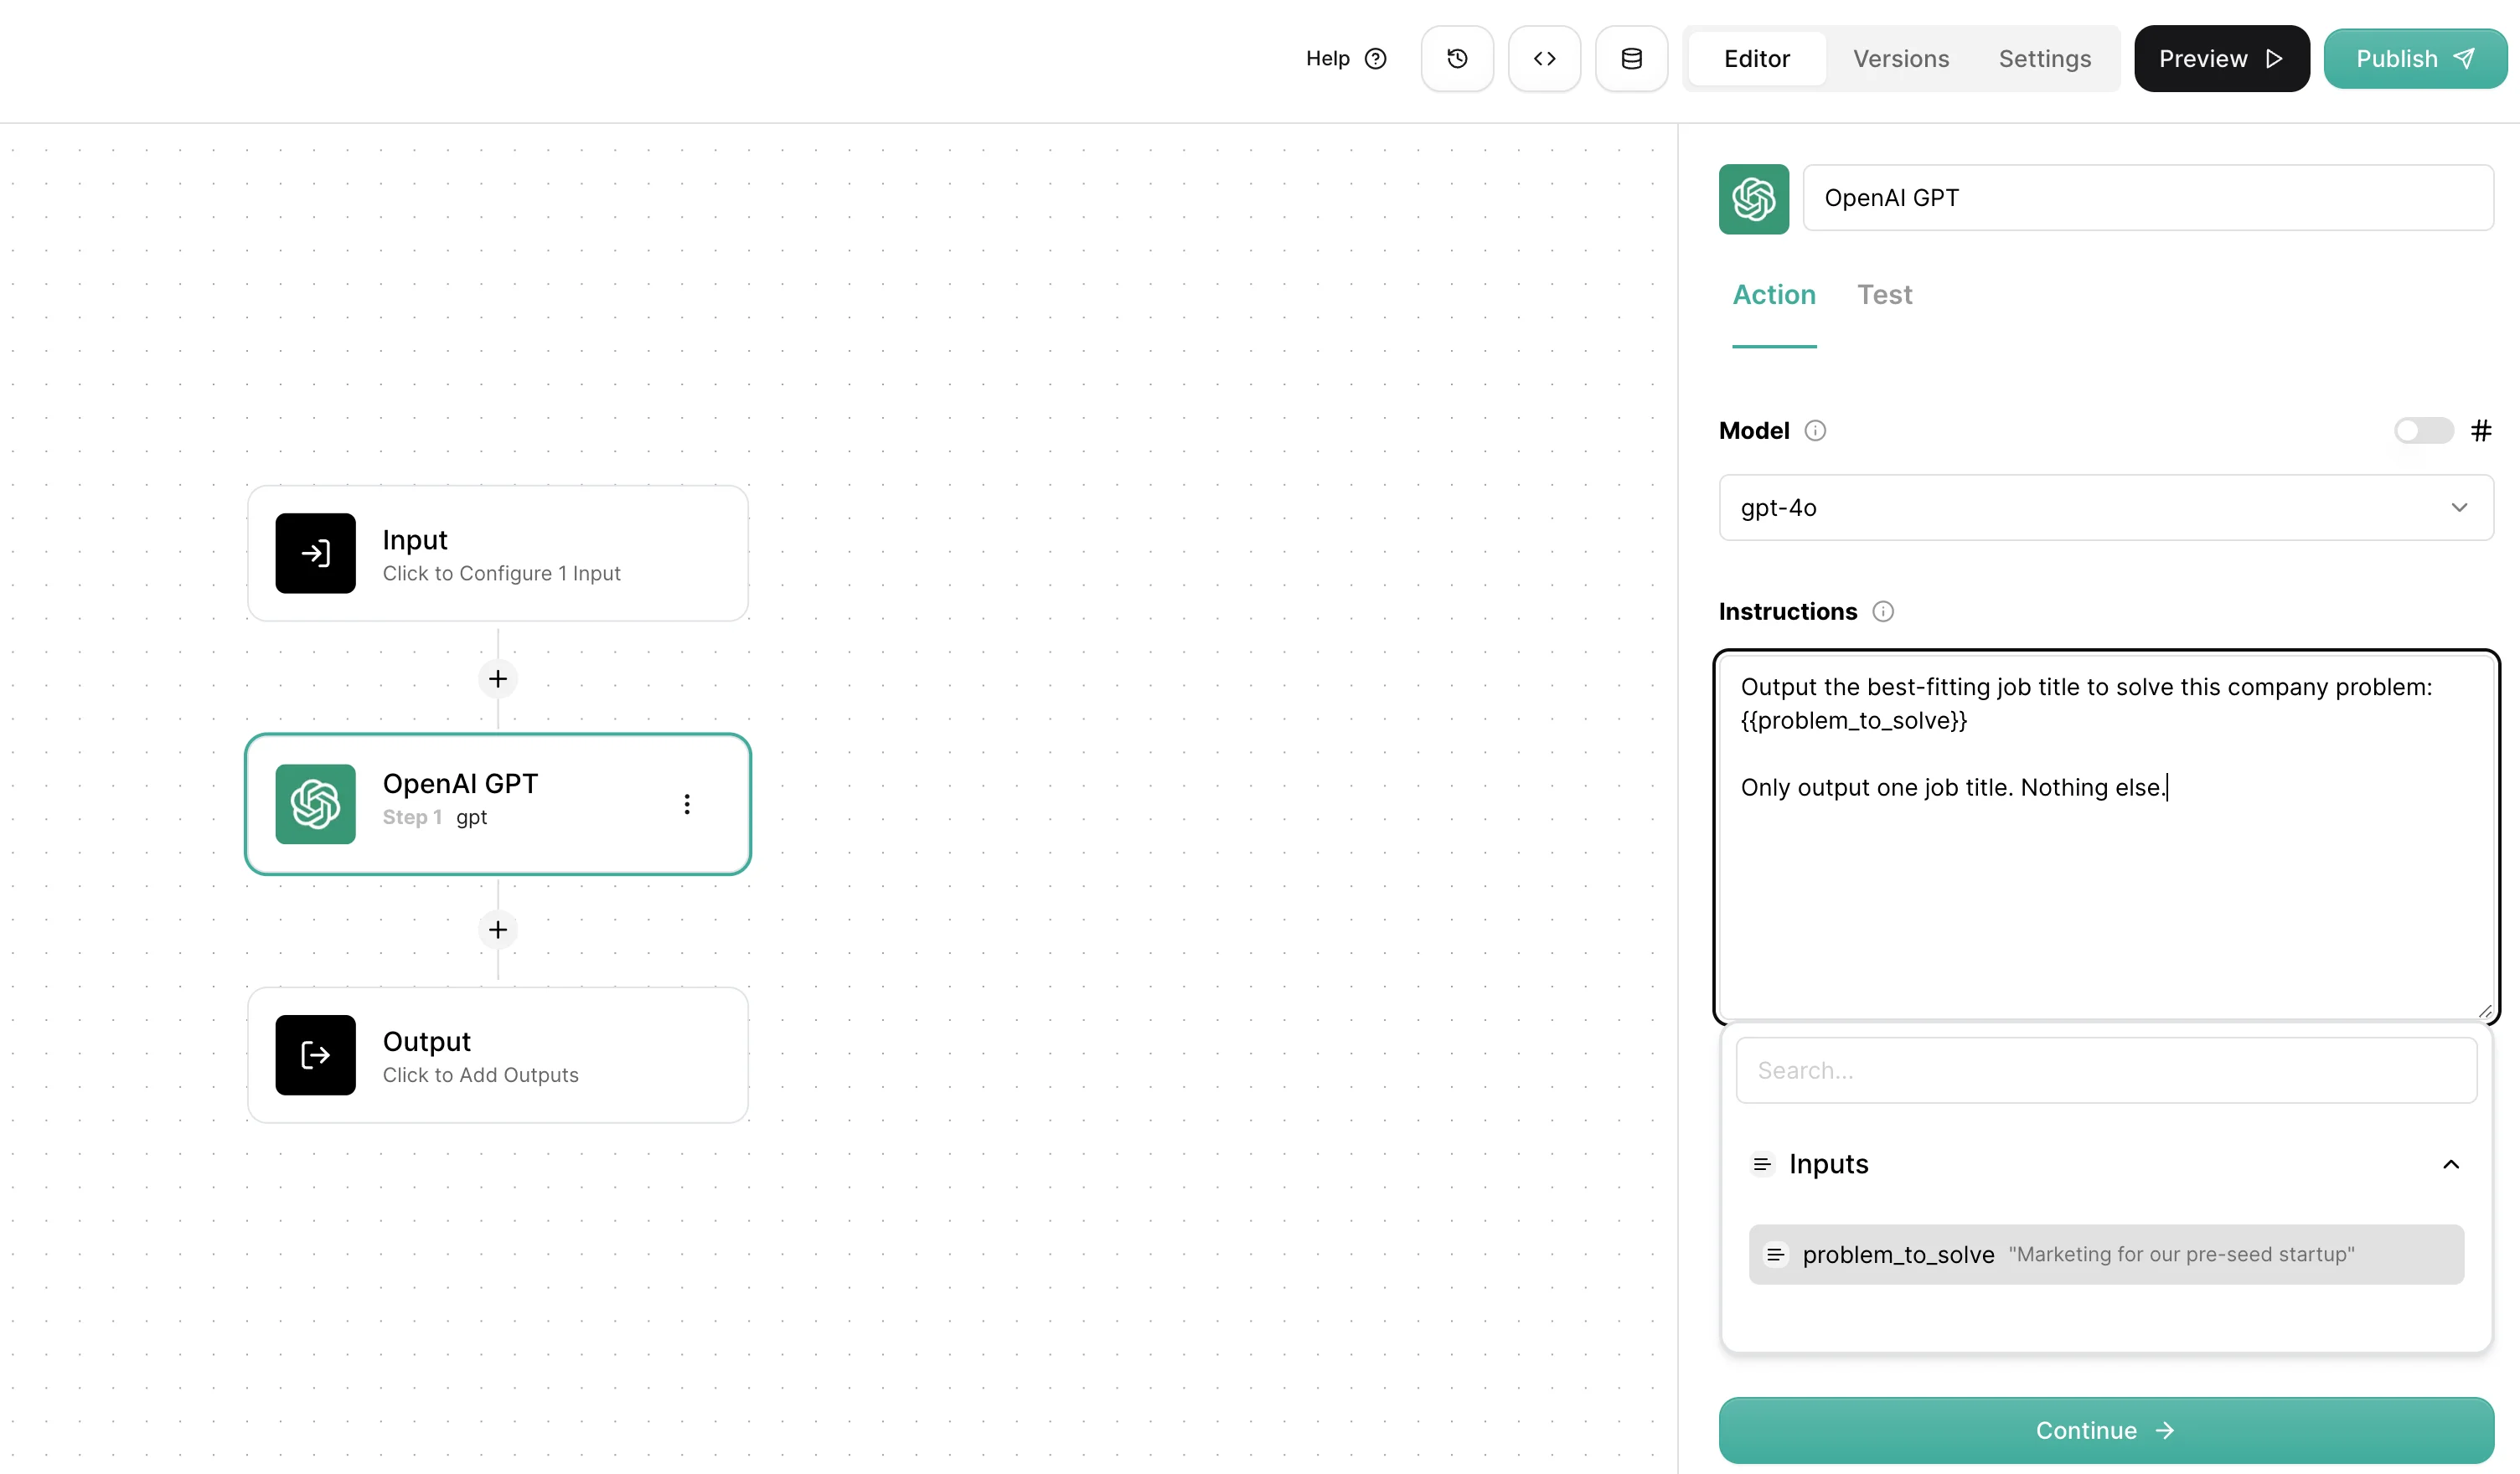Open the Versions tab
Image resolution: width=2520 pixels, height=1474 pixels.
(1900, 59)
